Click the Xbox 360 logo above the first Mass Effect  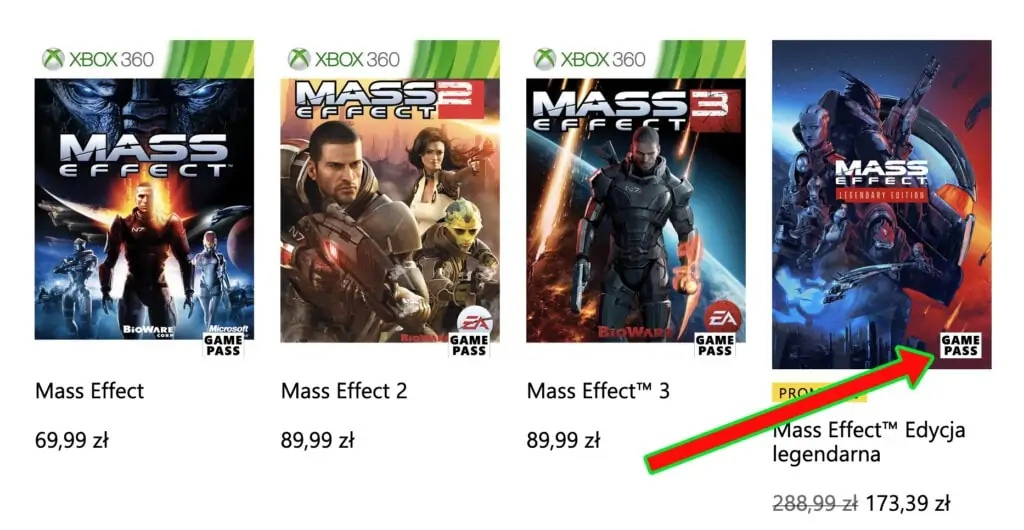click(x=97, y=59)
